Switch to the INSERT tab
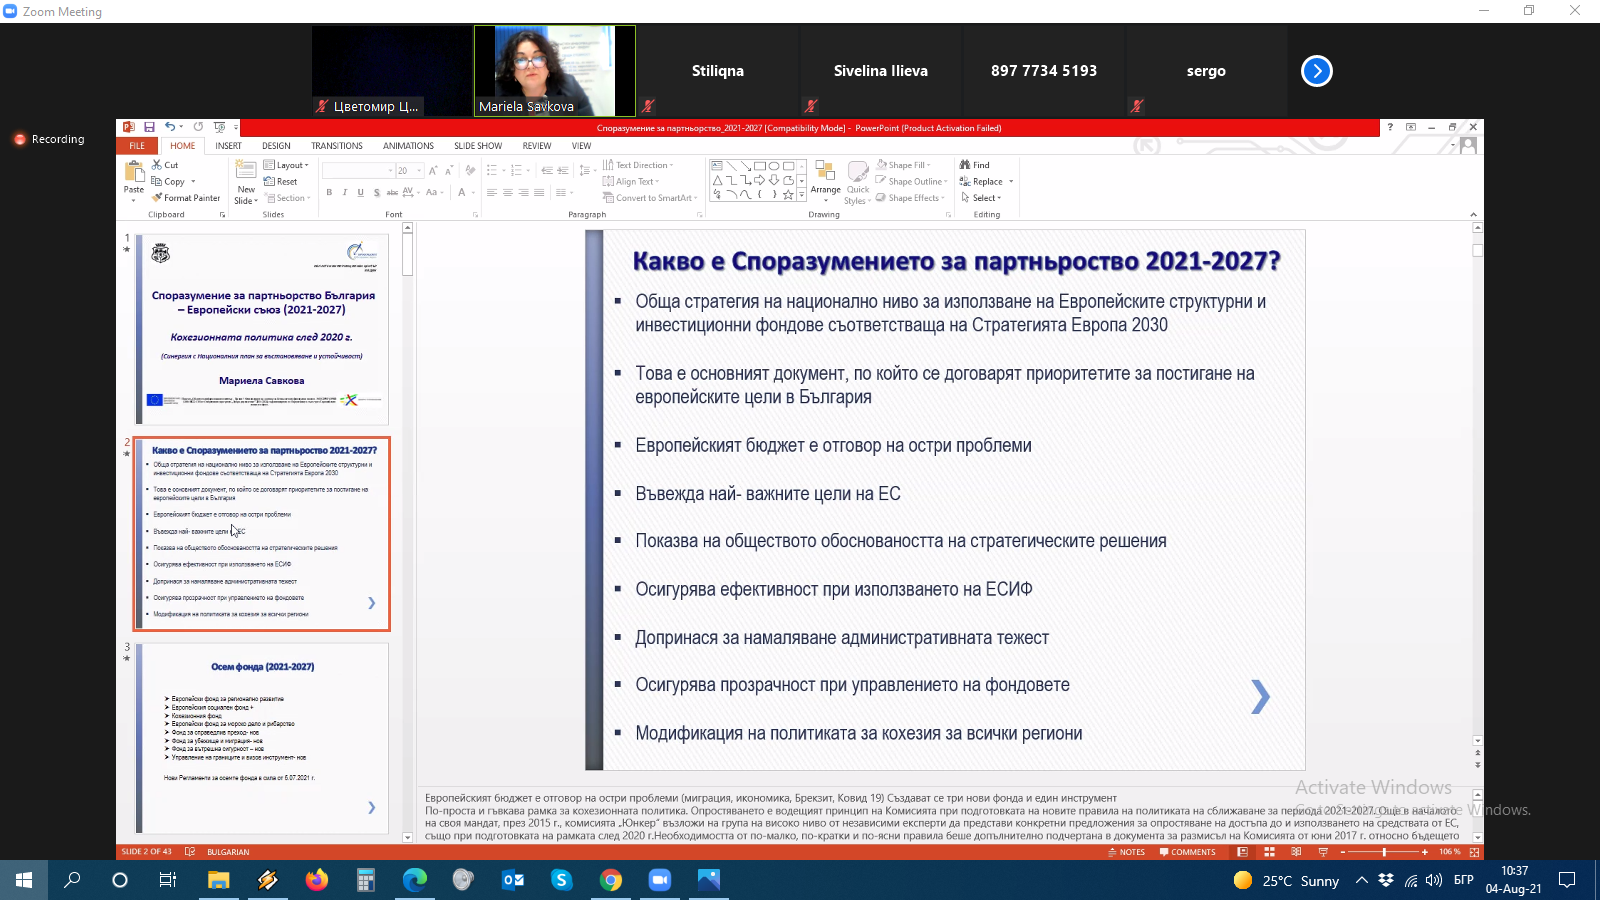The width and height of the screenshot is (1600, 900). (228, 146)
